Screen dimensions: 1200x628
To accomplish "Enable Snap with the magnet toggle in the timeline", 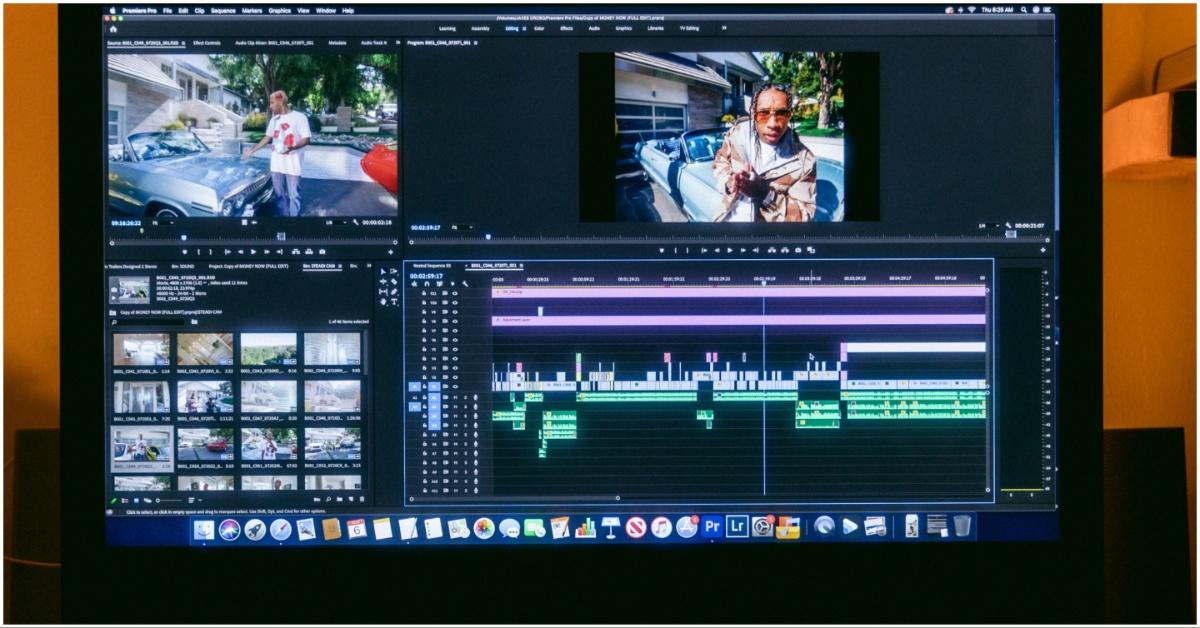I will click(x=427, y=283).
